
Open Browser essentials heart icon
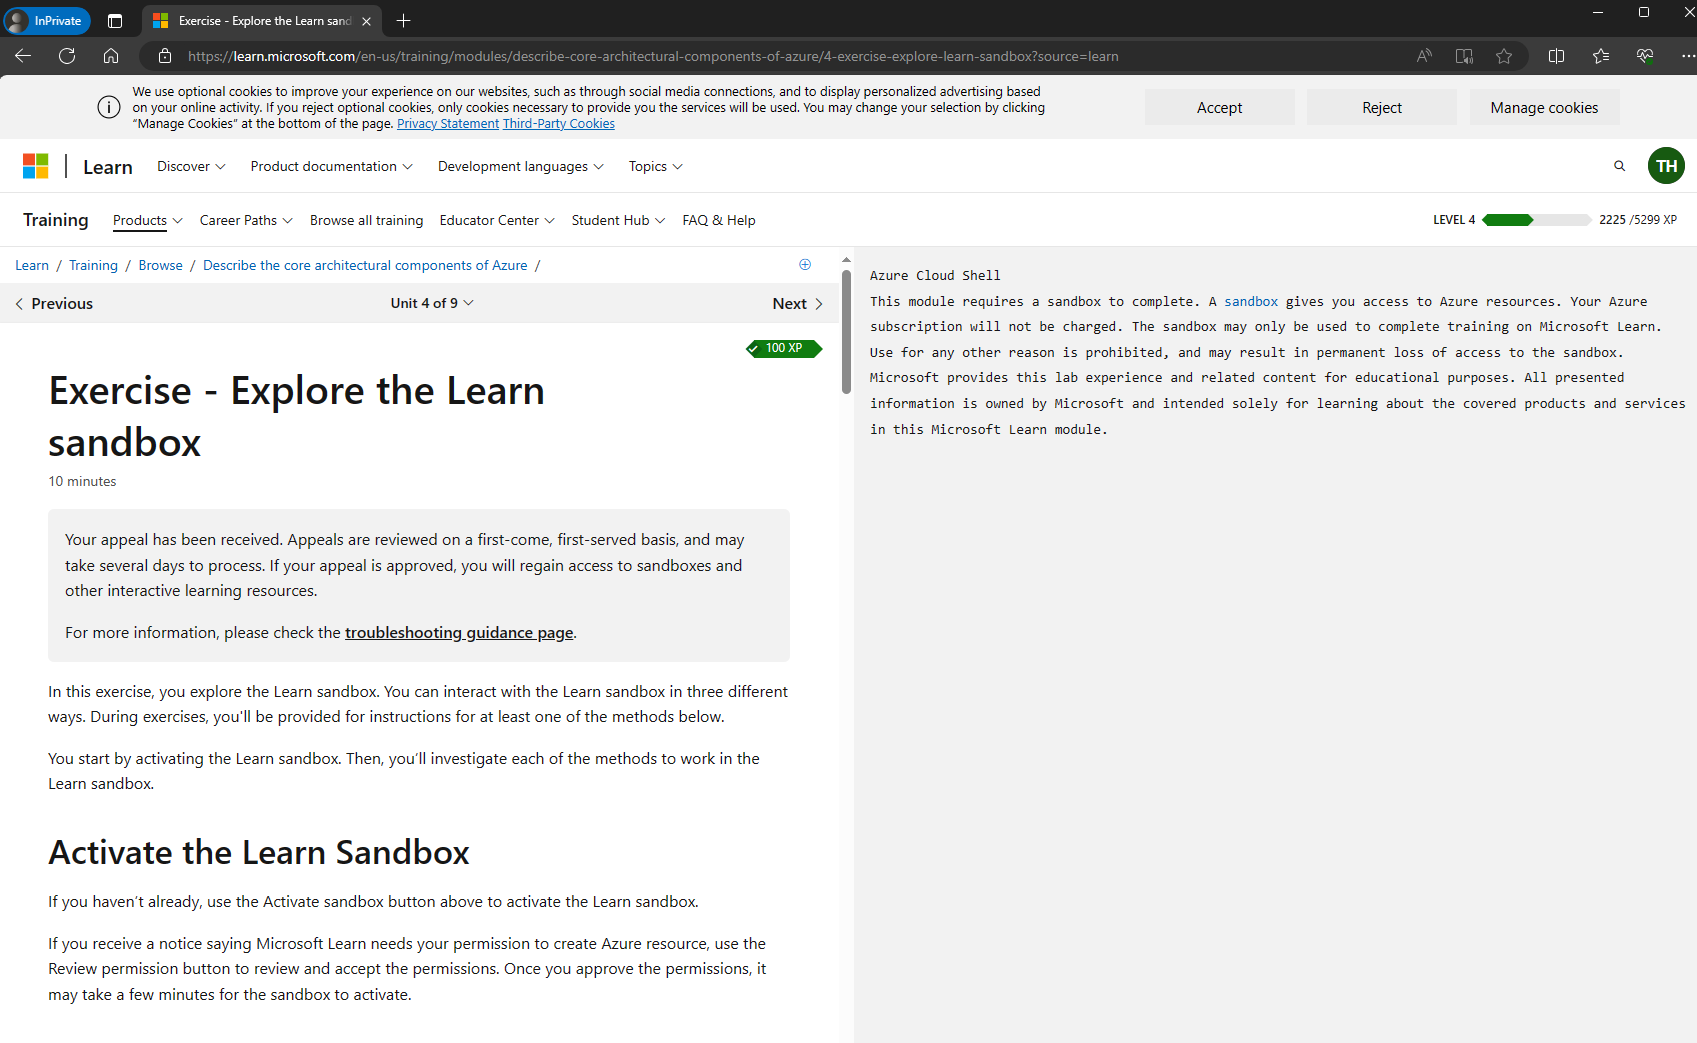[x=1645, y=56]
